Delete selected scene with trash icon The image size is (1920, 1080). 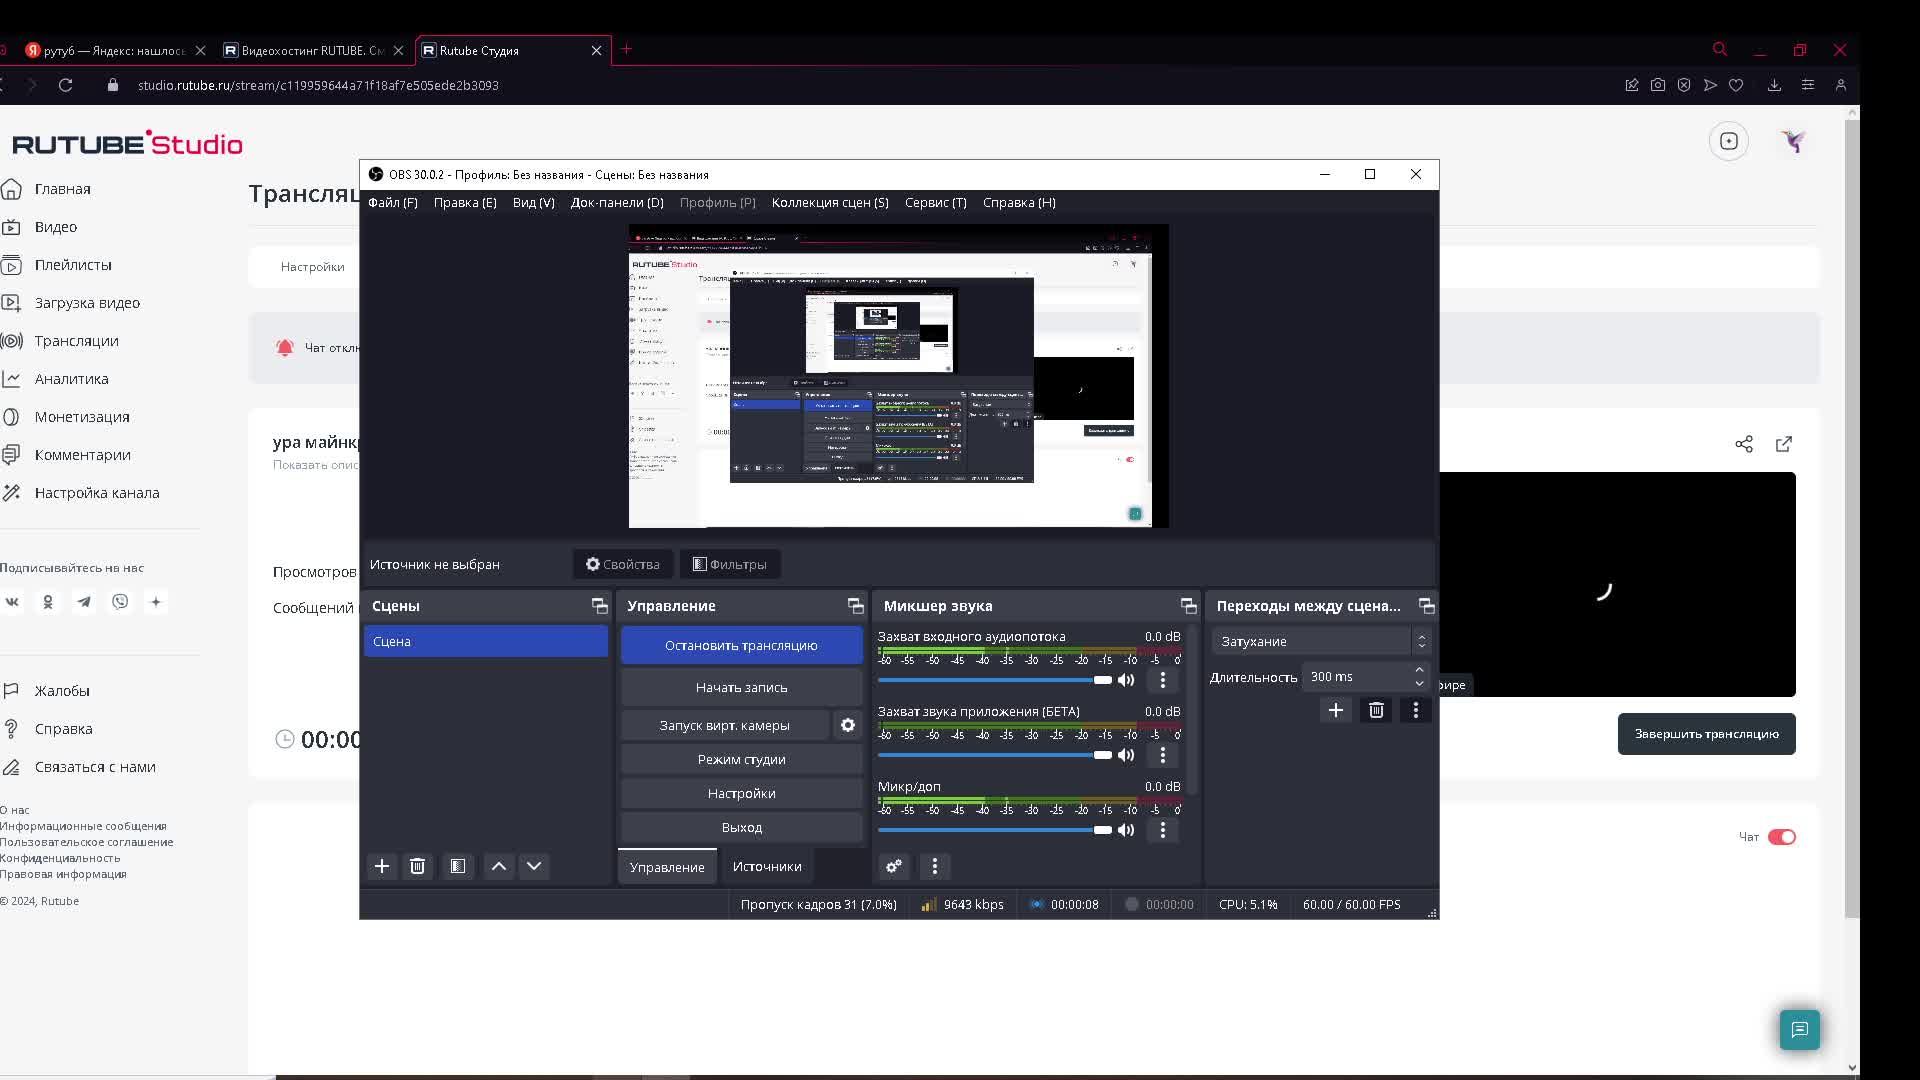pos(418,866)
